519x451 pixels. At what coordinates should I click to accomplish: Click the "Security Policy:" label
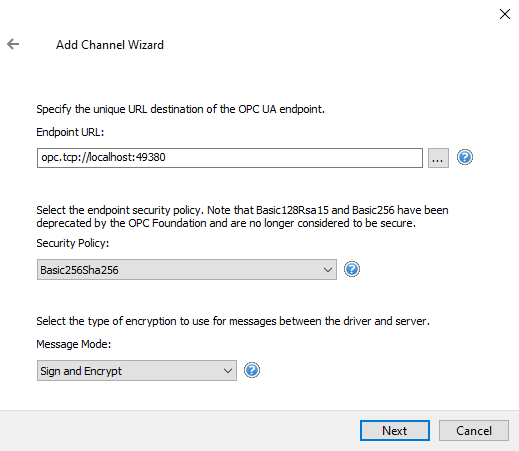tap(73, 243)
